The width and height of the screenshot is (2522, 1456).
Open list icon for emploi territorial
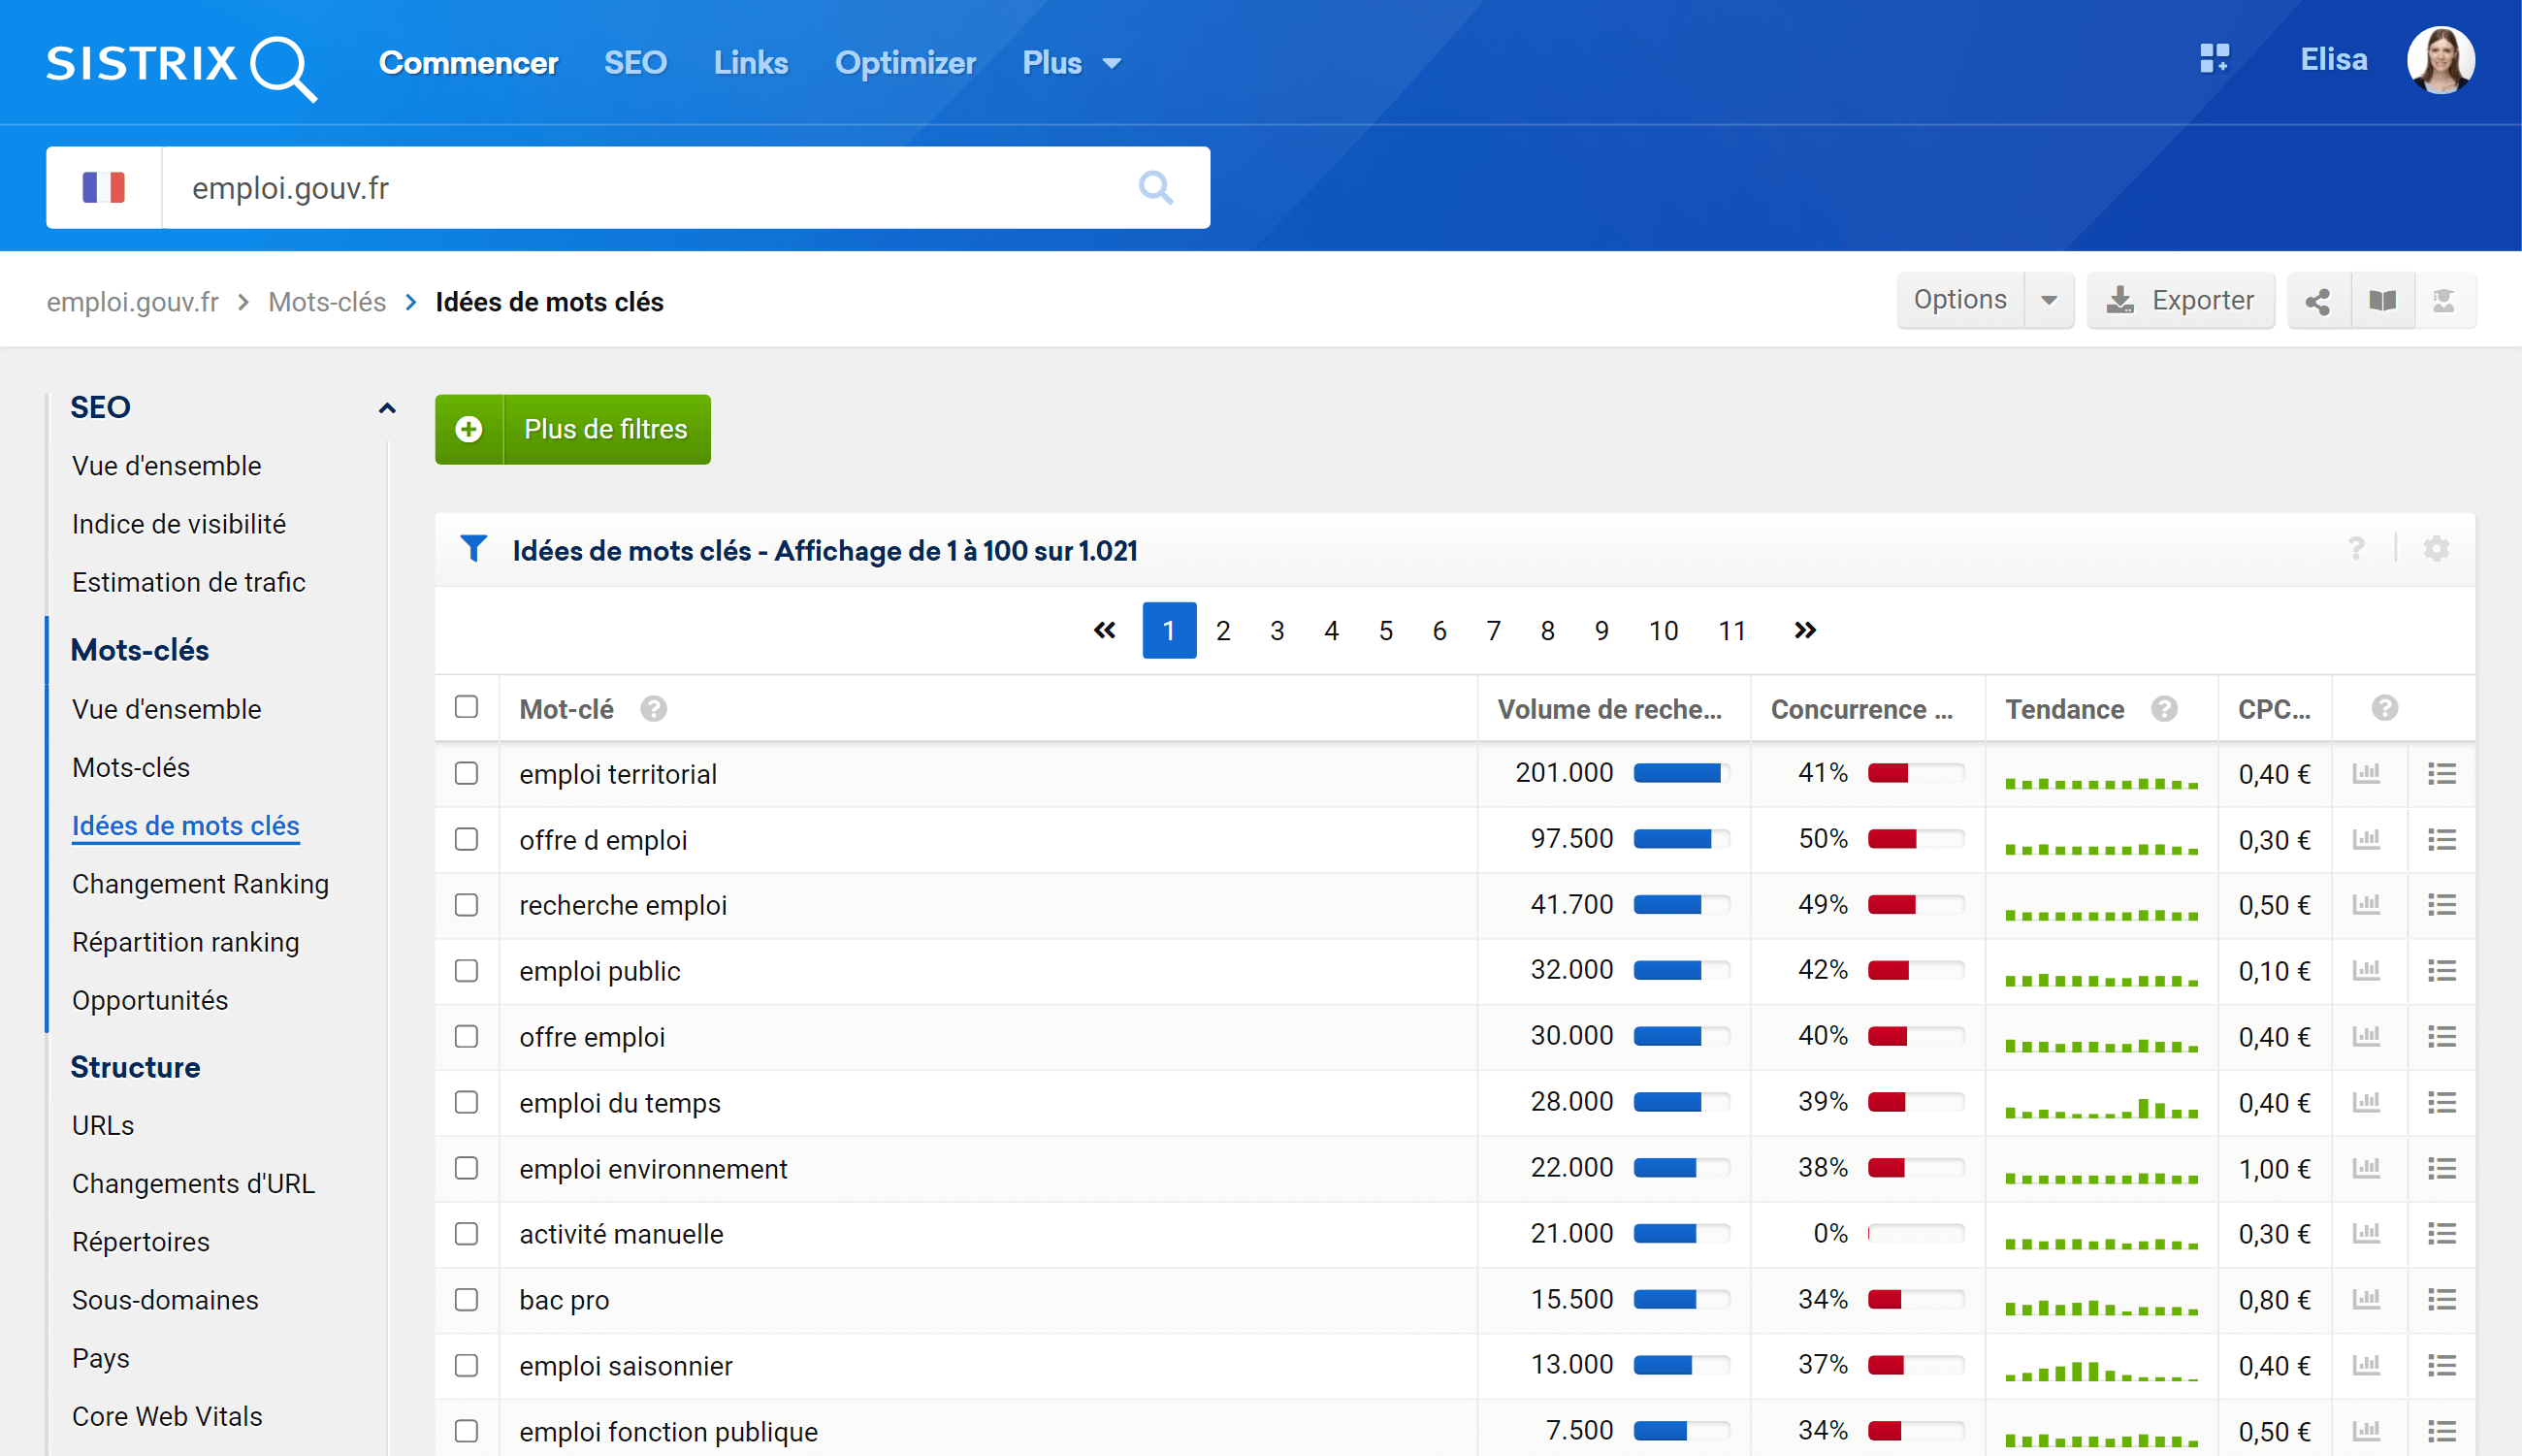[x=2441, y=774]
